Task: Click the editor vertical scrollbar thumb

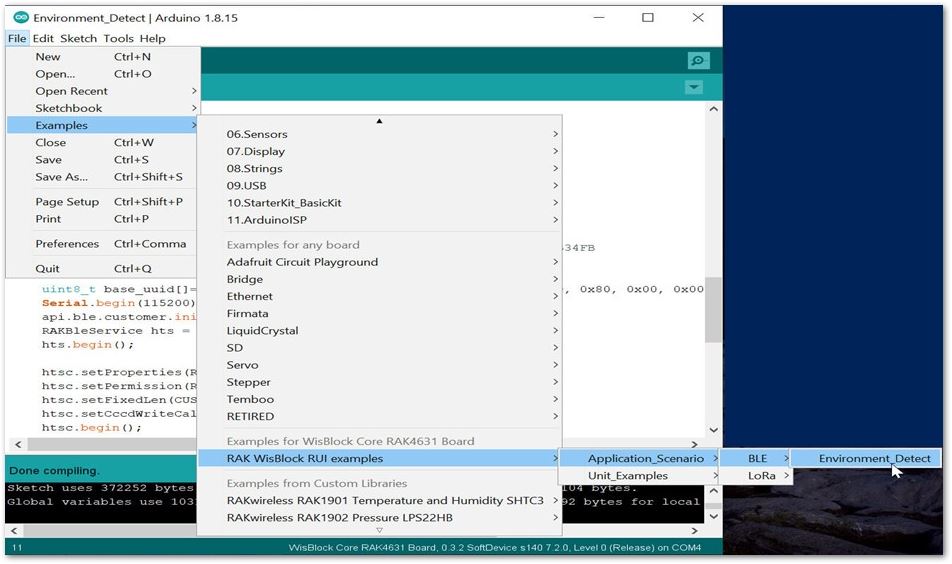Action: coord(714,310)
